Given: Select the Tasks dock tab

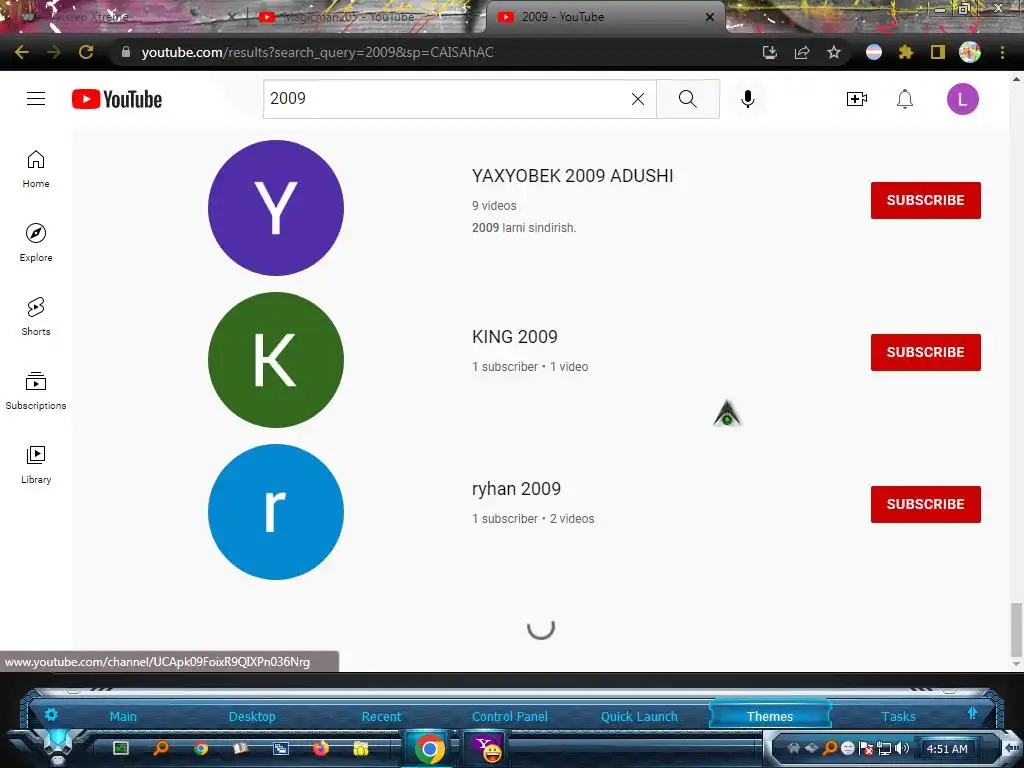Looking at the screenshot, I should (x=898, y=716).
